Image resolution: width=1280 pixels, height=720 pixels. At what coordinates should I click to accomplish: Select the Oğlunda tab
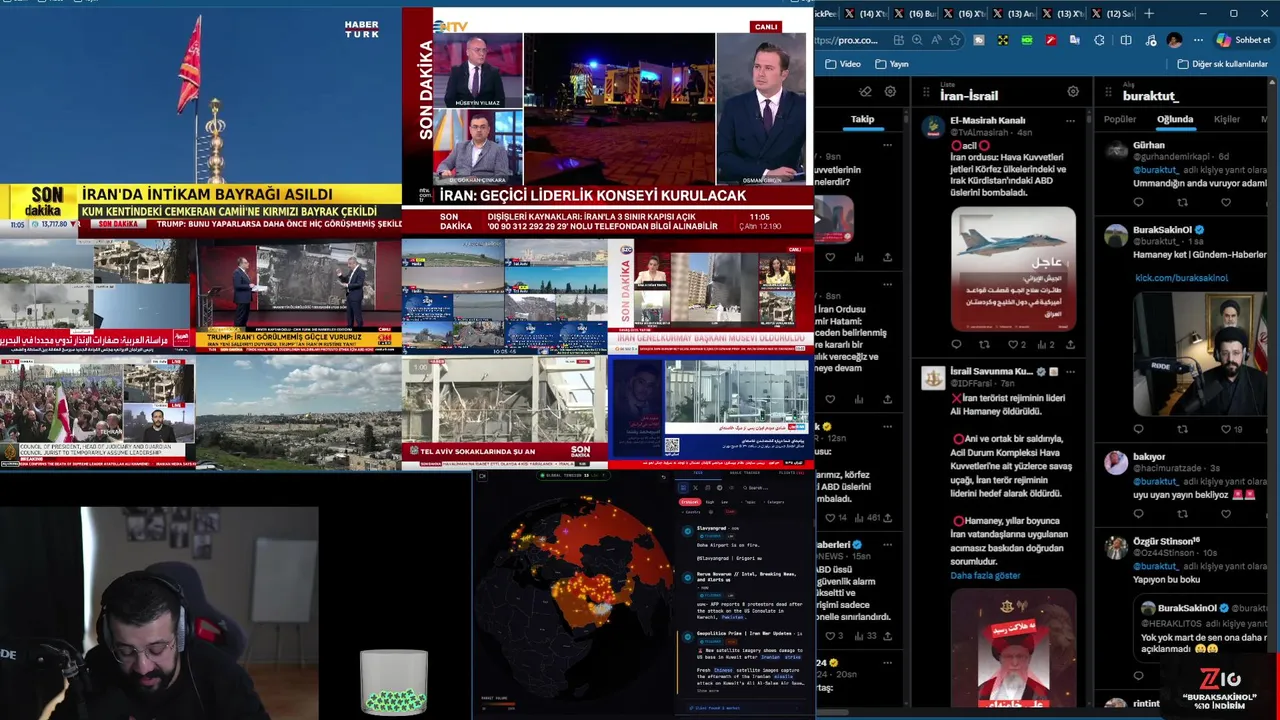[x=1175, y=119]
